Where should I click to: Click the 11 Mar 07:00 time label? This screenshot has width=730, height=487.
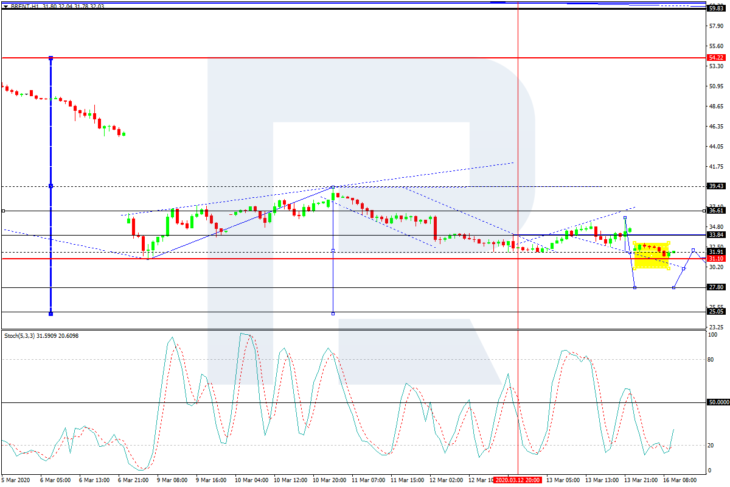coord(368,480)
